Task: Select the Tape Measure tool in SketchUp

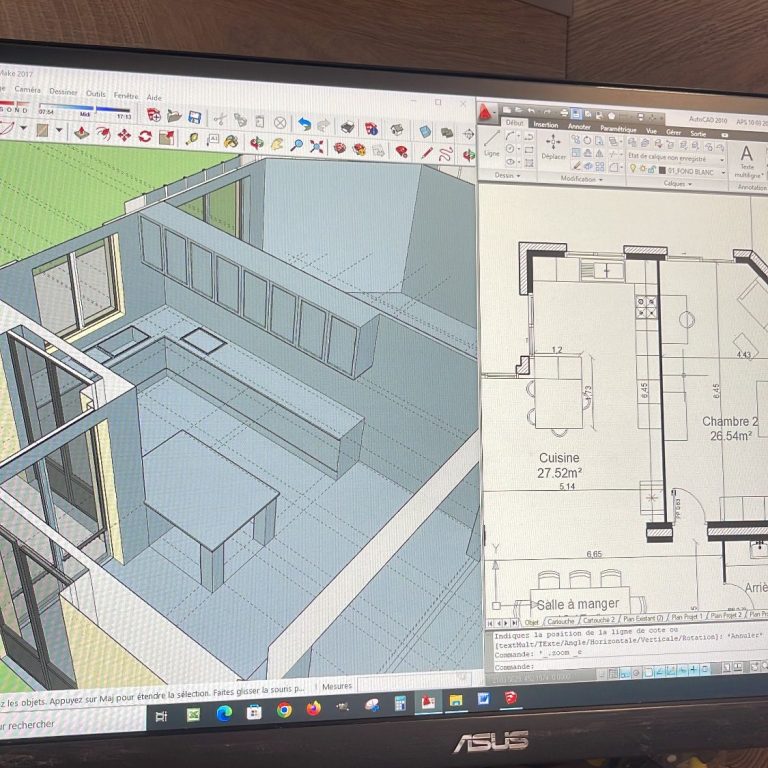Action: (192, 139)
